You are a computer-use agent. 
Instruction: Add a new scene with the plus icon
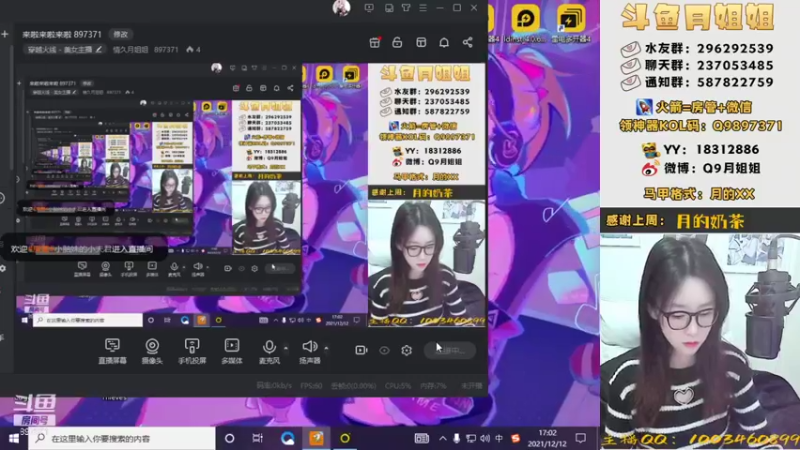click(x=5, y=34)
